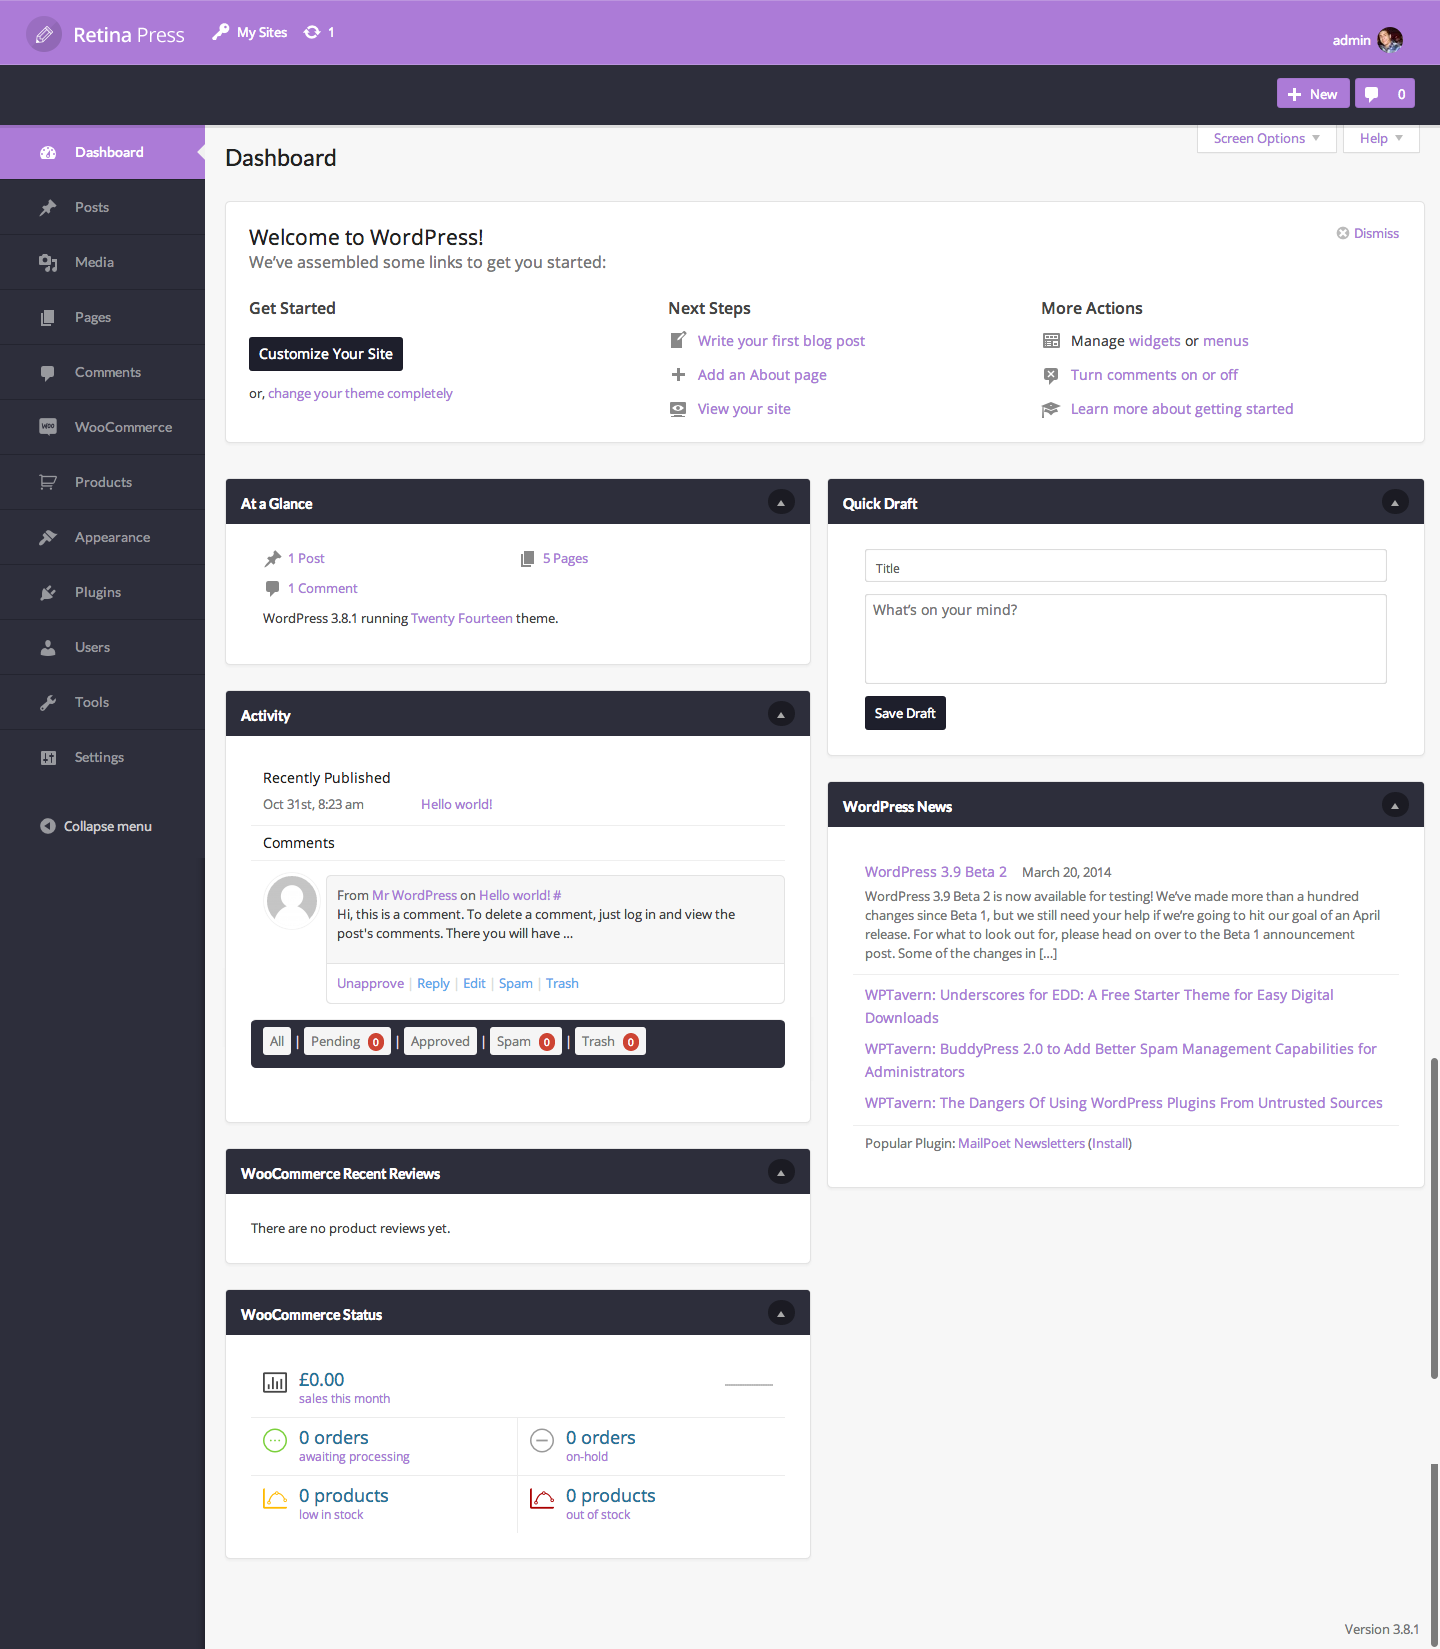Follow the change your theme completely link

[x=360, y=394]
